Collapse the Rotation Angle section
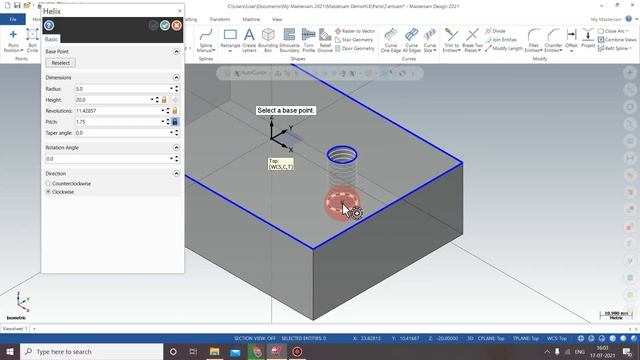Screen dimensions: 640x360 (x=176, y=147)
